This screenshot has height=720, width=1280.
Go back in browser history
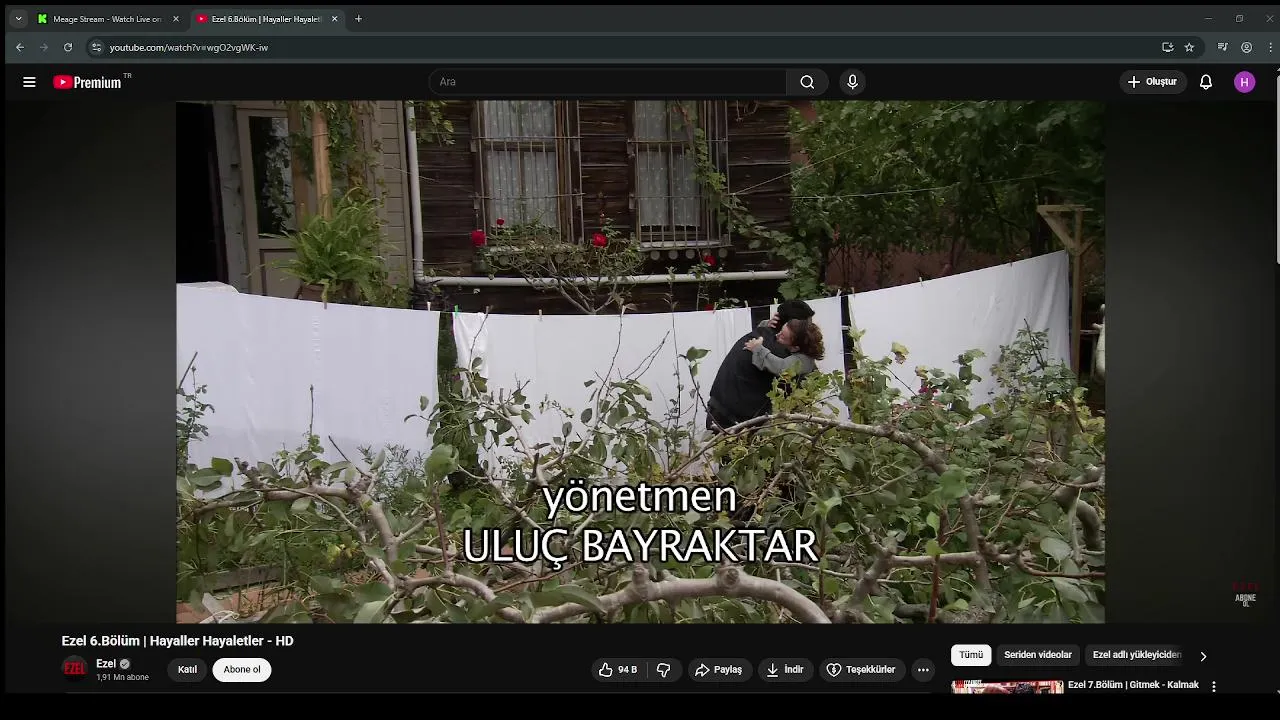pos(19,47)
